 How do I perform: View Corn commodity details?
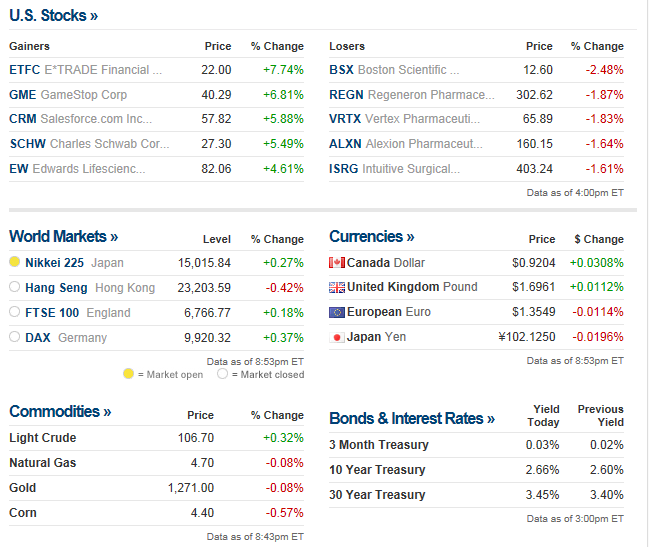[23, 513]
